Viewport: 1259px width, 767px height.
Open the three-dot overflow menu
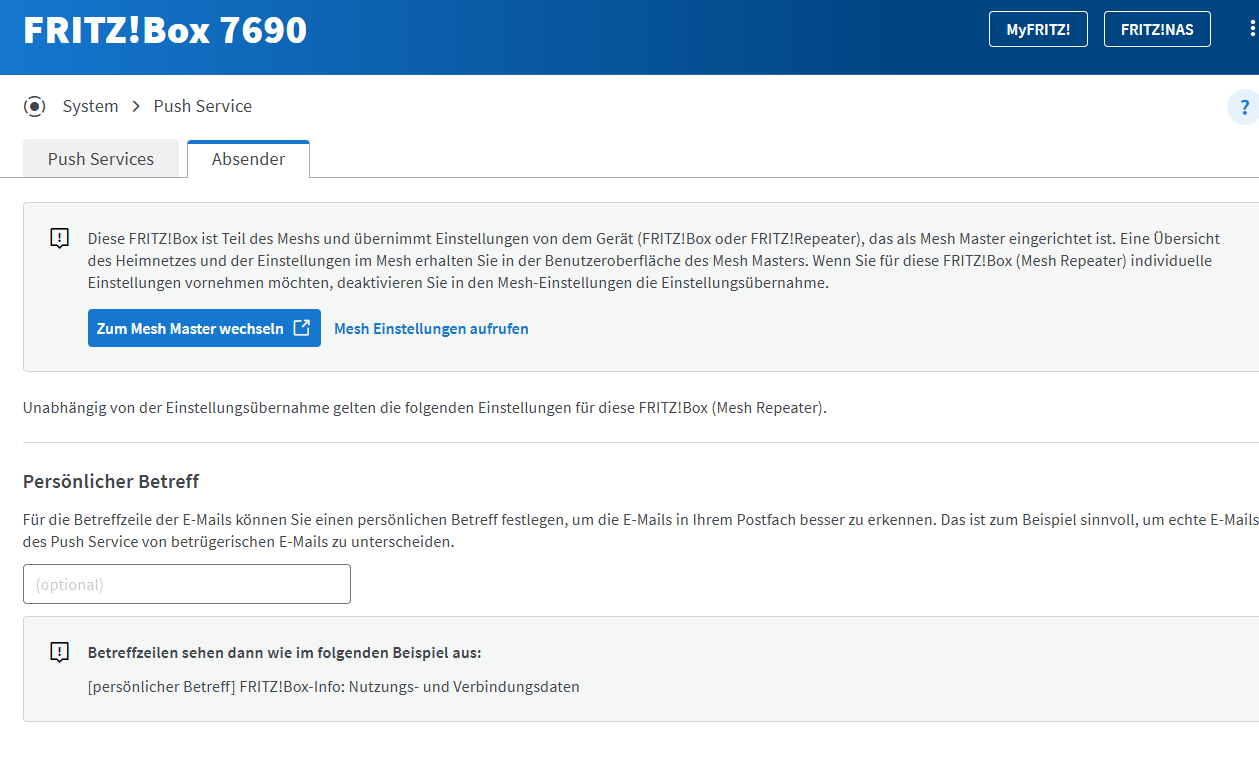pyautogui.click(x=1252, y=29)
